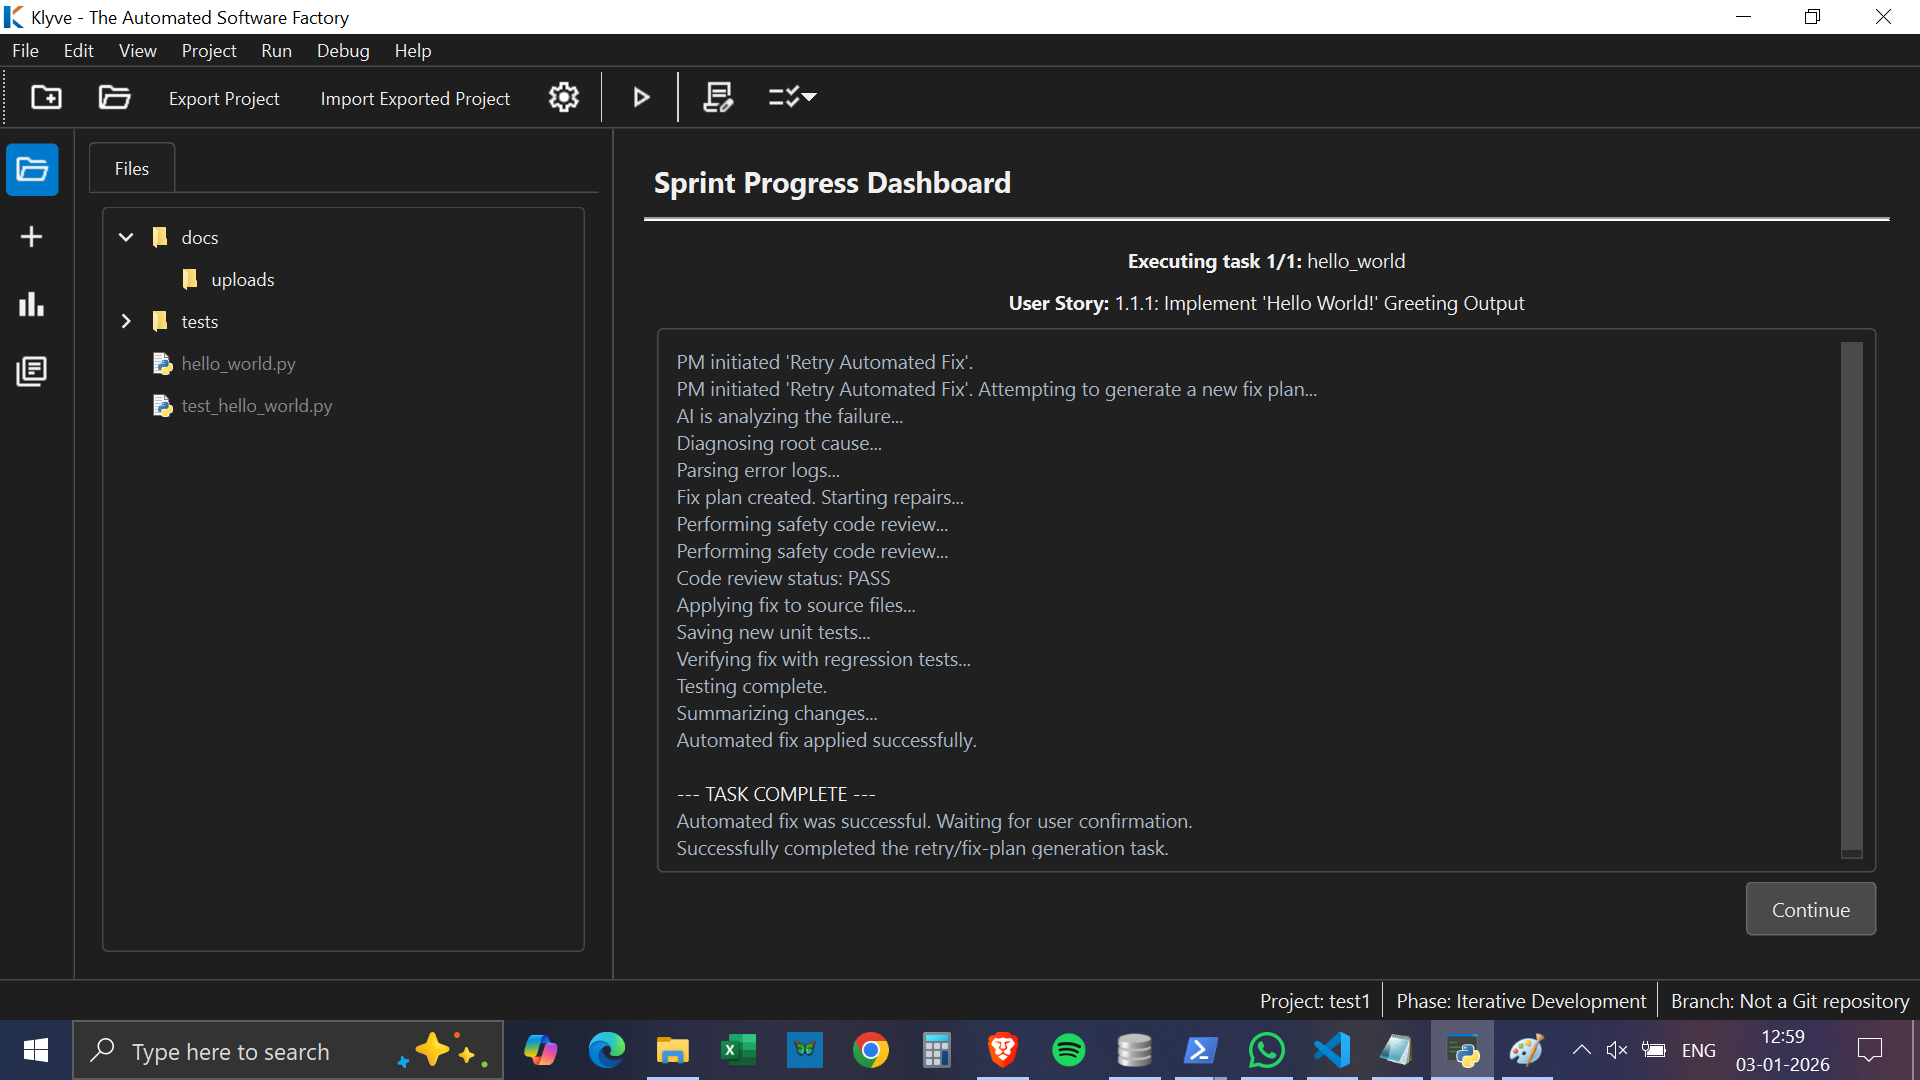The height and width of the screenshot is (1080, 1920).
Task: Expand the tests folder chevron
Action: pyautogui.click(x=126, y=321)
